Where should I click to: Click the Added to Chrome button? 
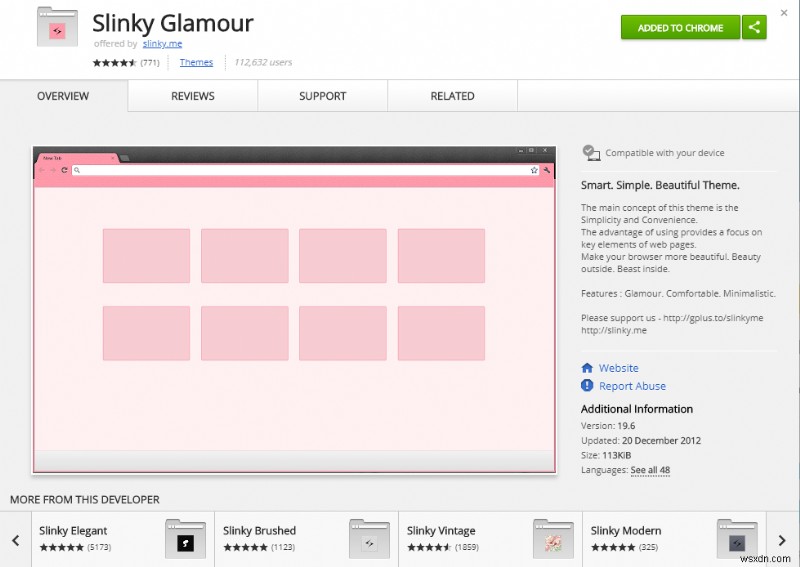point(680,27)
